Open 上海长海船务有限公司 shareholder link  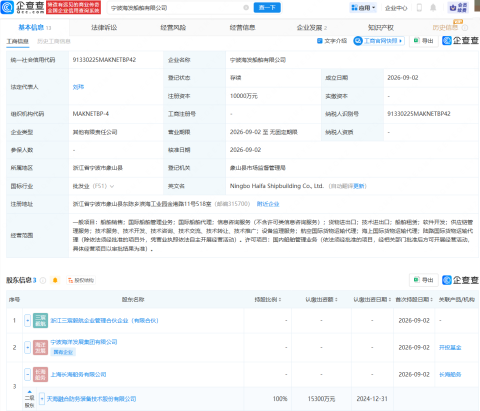point(78,374)
